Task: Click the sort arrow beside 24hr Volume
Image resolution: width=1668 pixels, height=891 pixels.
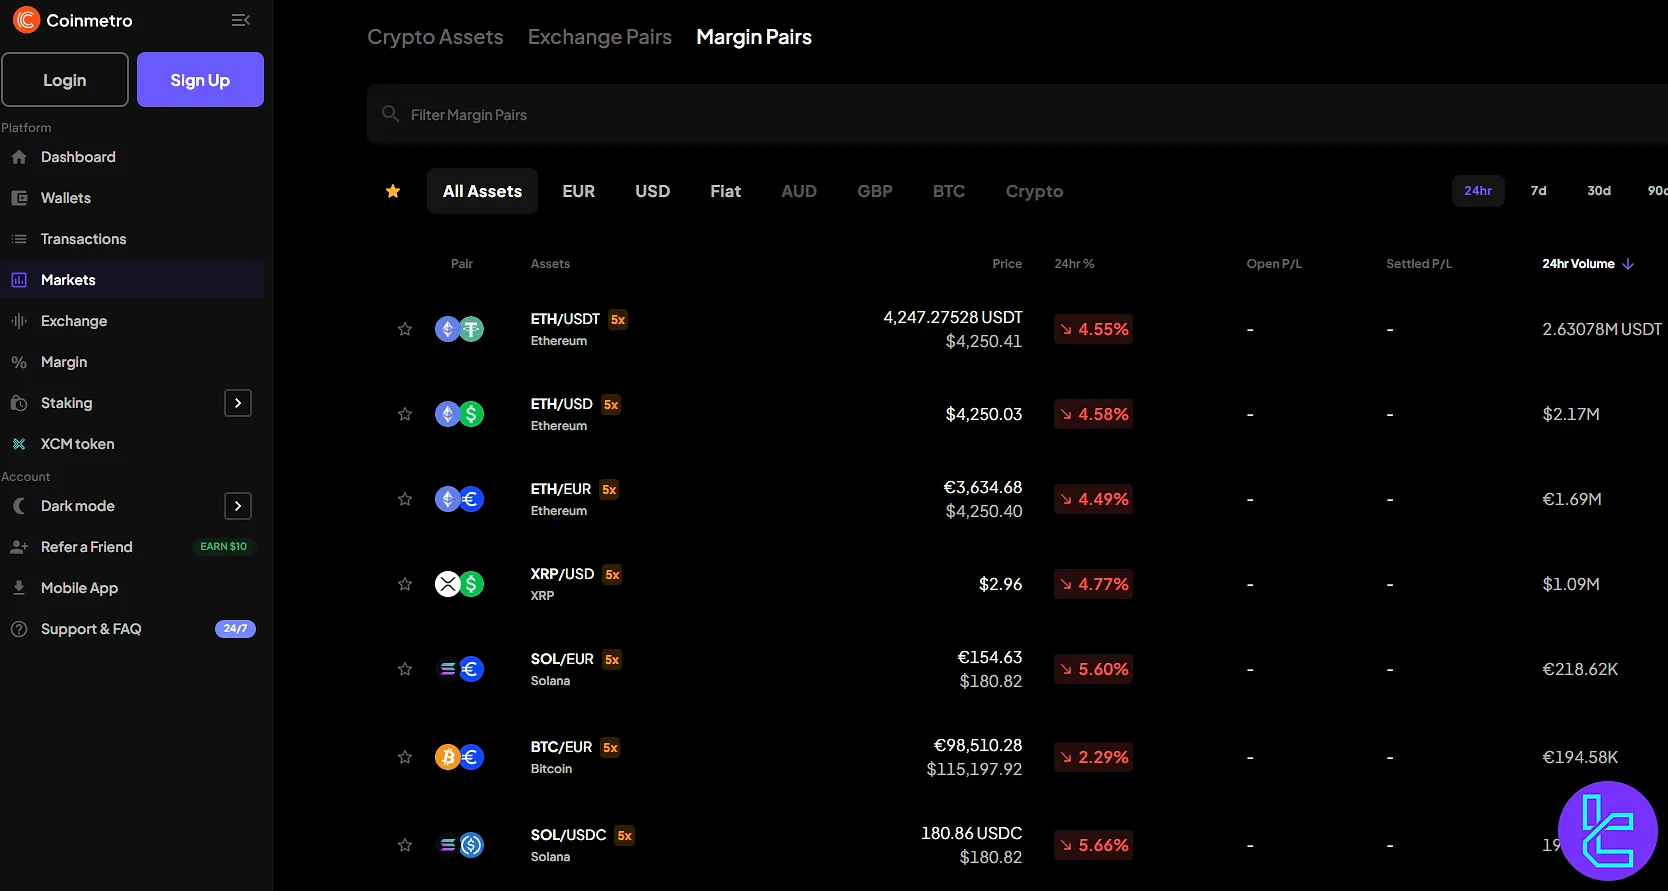Action: [1628, 264]
